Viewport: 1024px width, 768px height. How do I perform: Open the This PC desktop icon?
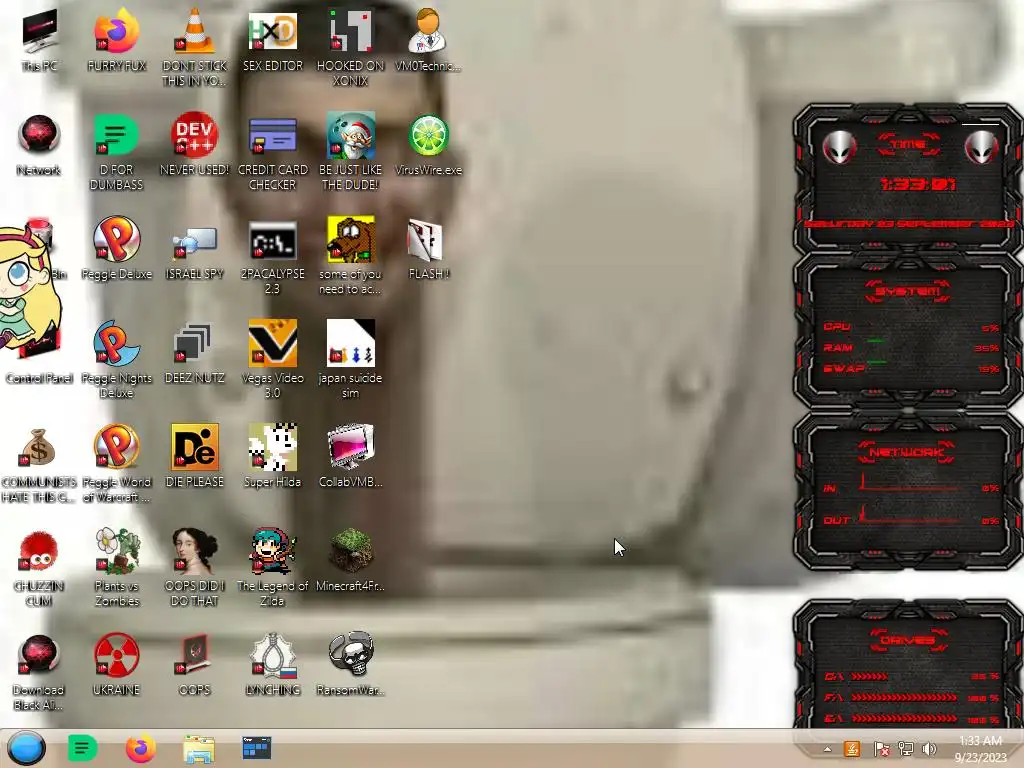[x=39, y=39]
